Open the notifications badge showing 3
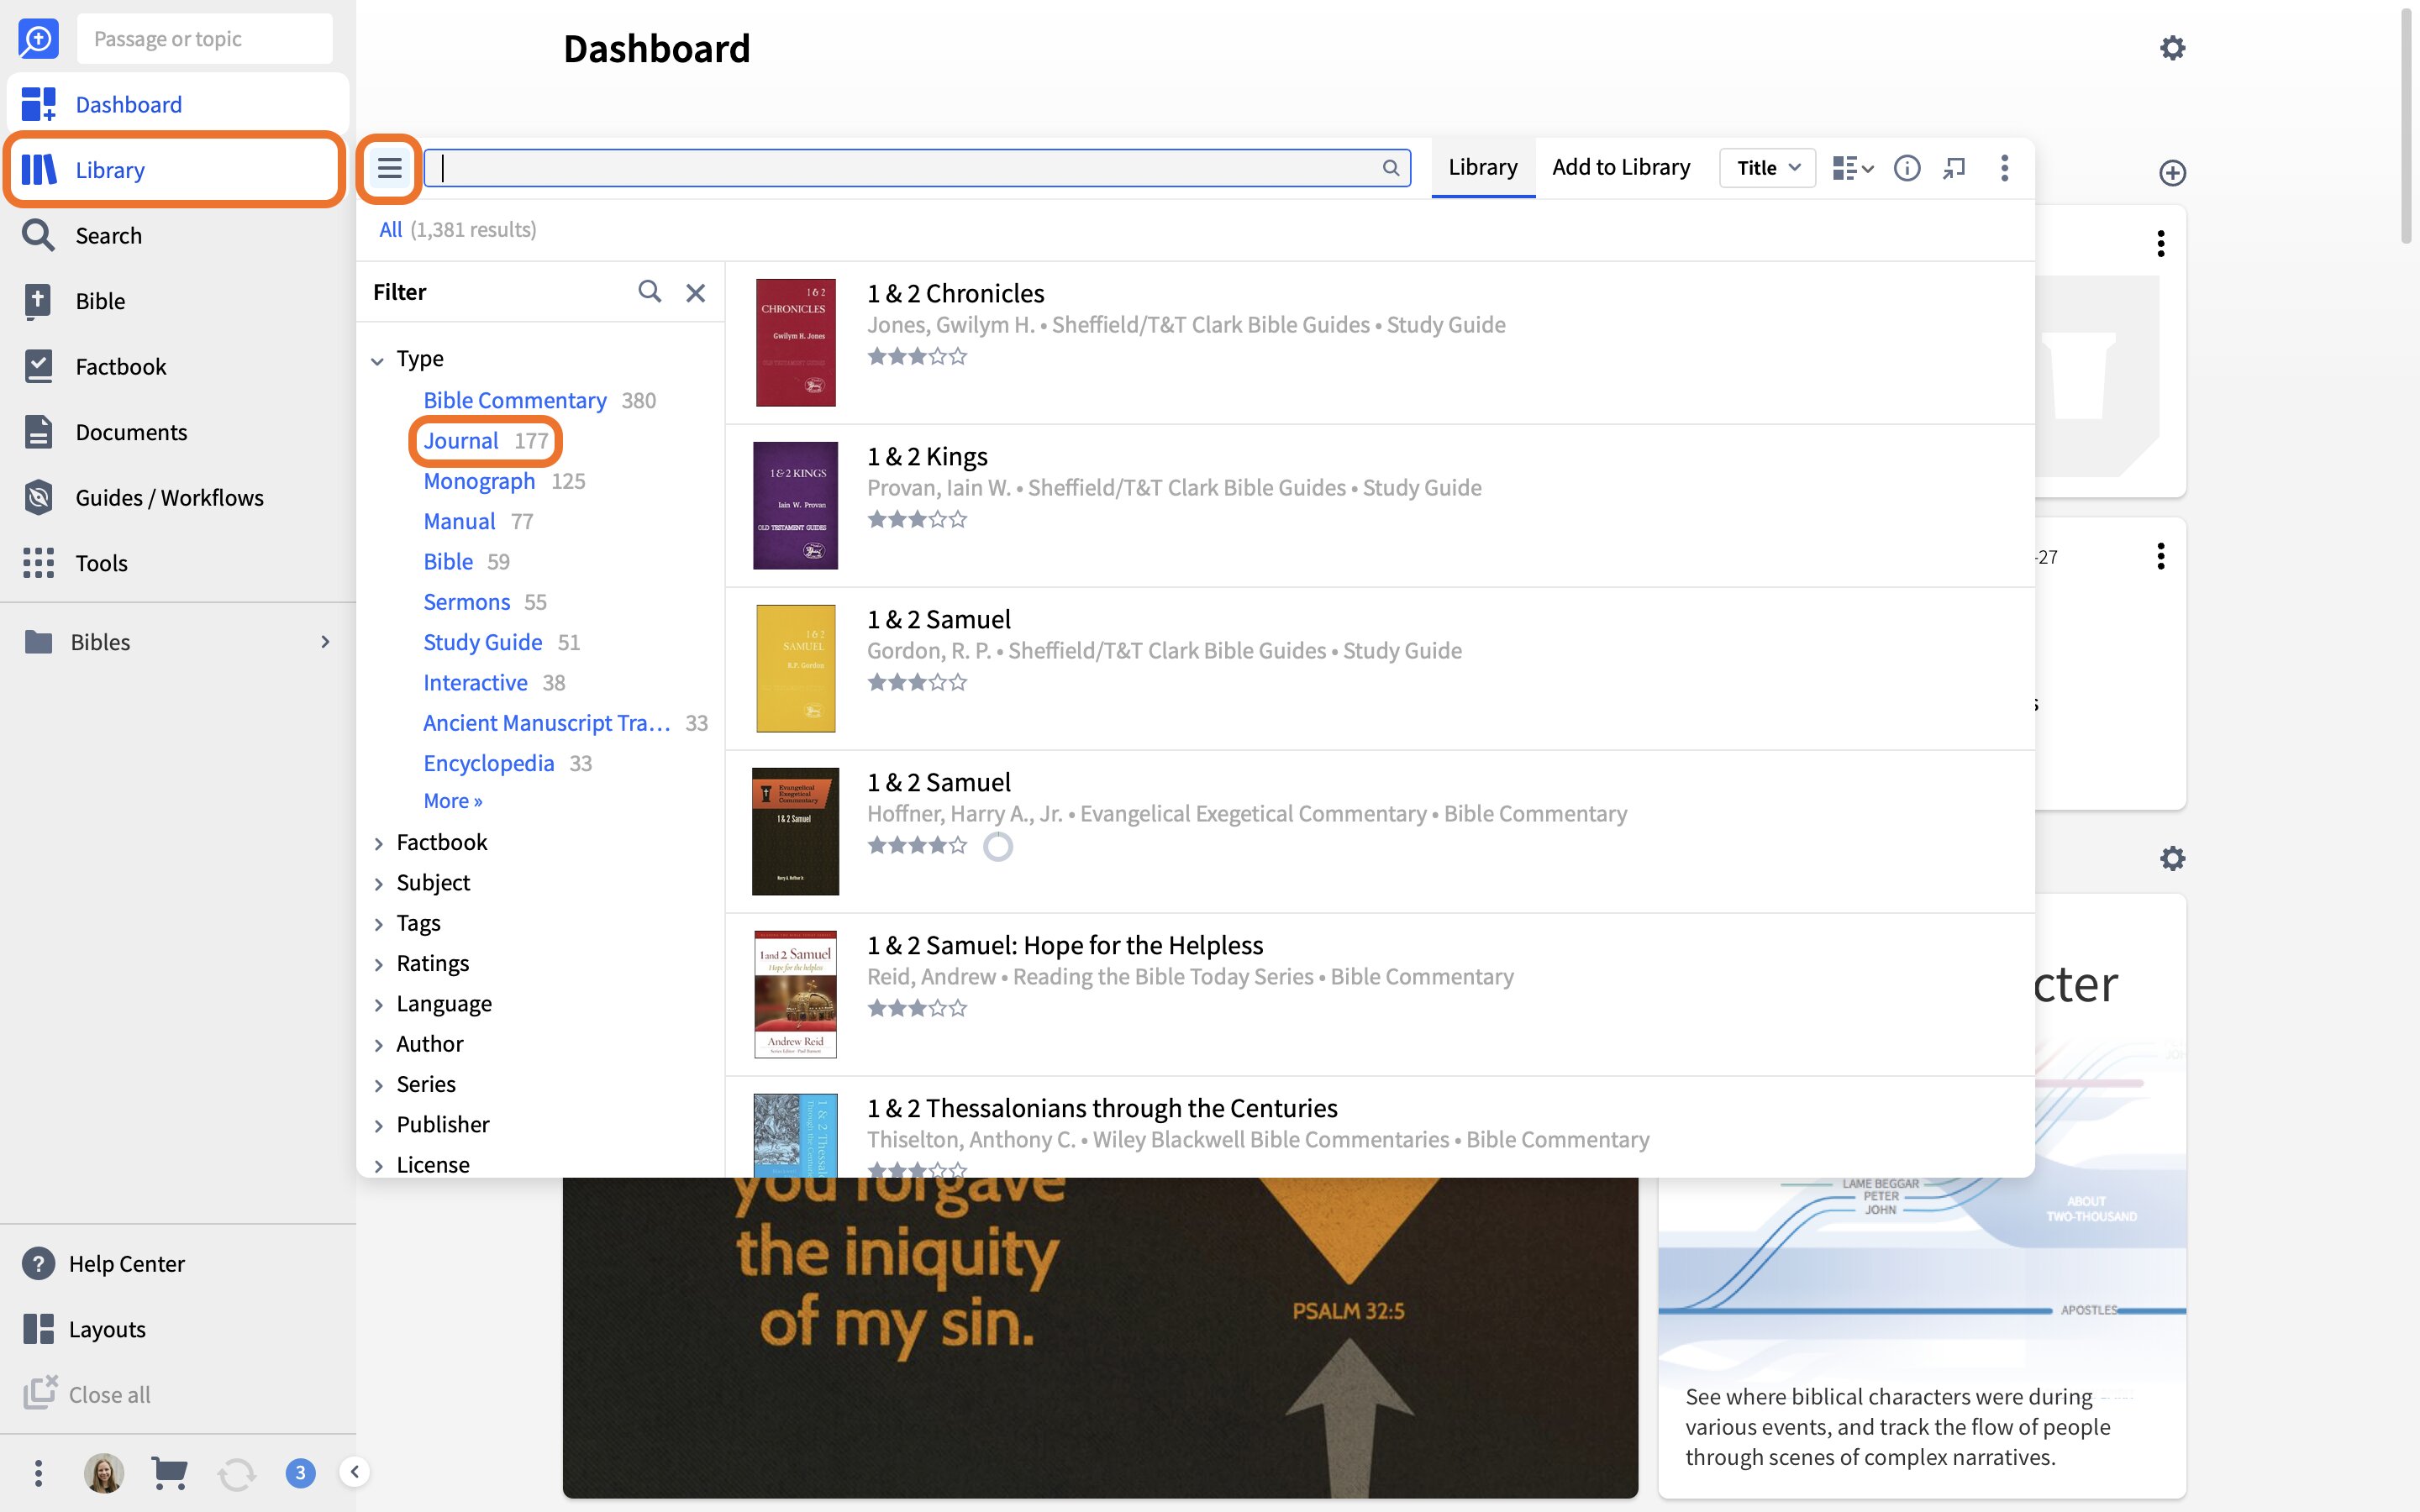 click(x=300, y=1472)
